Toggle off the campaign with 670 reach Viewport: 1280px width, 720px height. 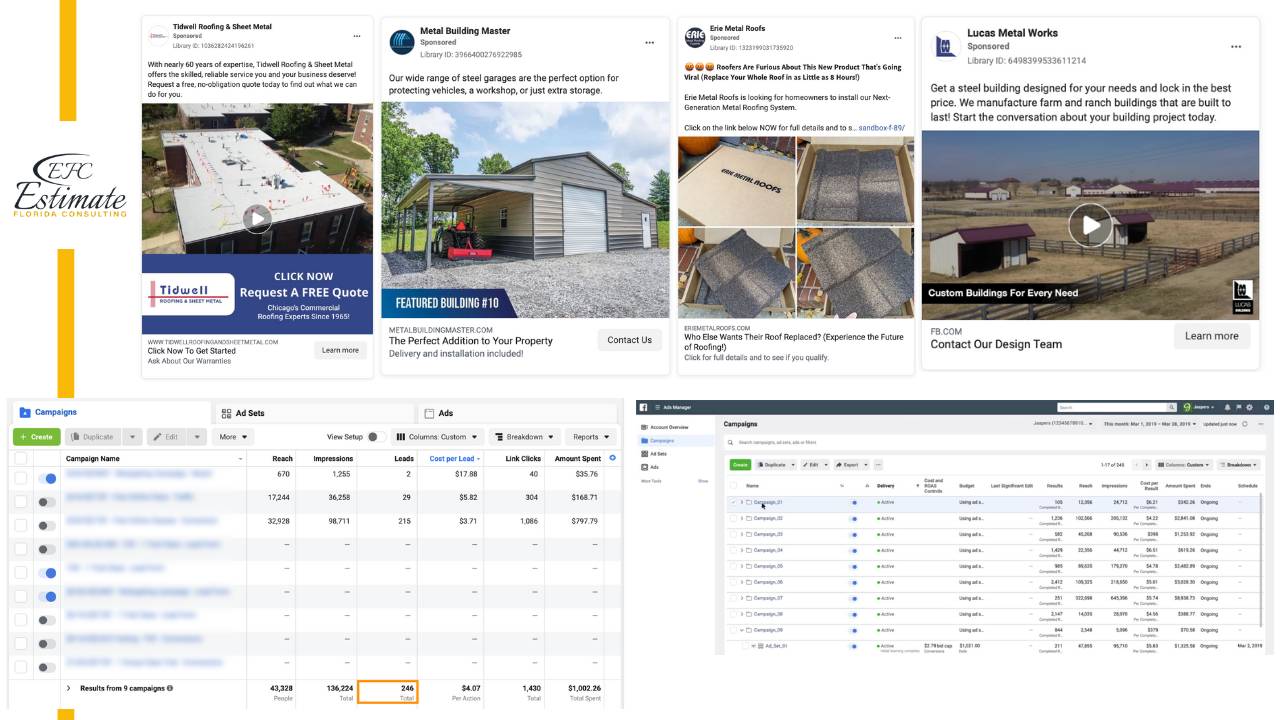click(x=47, y=478)
